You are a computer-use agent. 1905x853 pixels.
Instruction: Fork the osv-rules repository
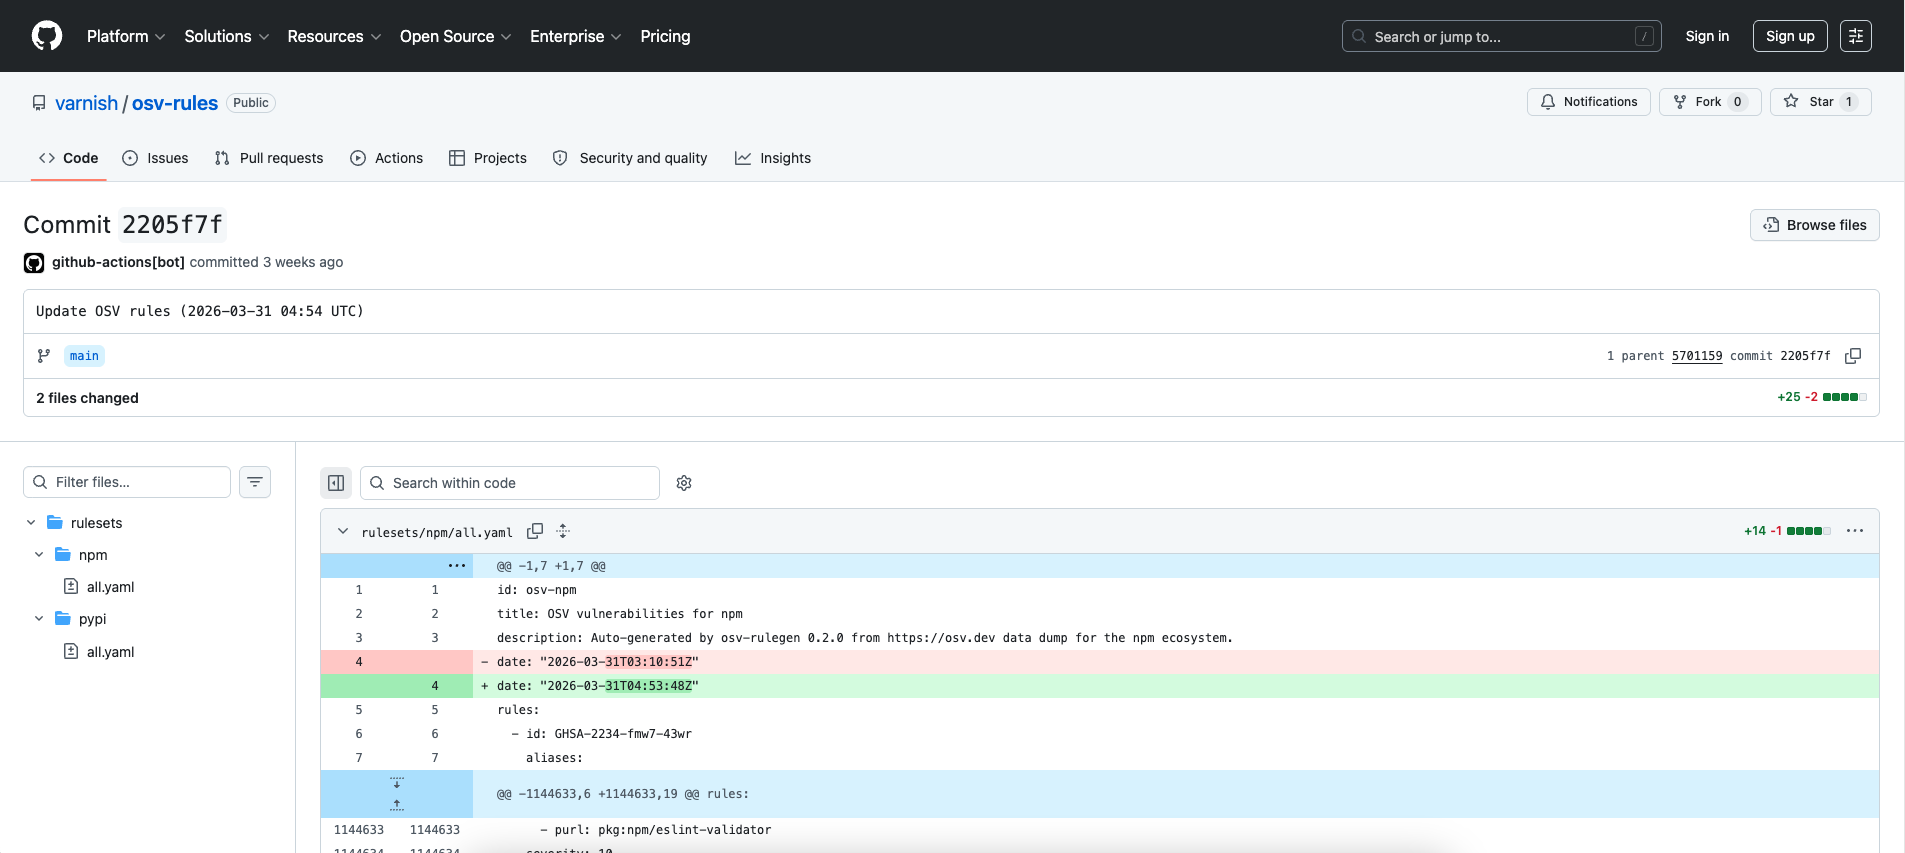tap(1710, 102)
